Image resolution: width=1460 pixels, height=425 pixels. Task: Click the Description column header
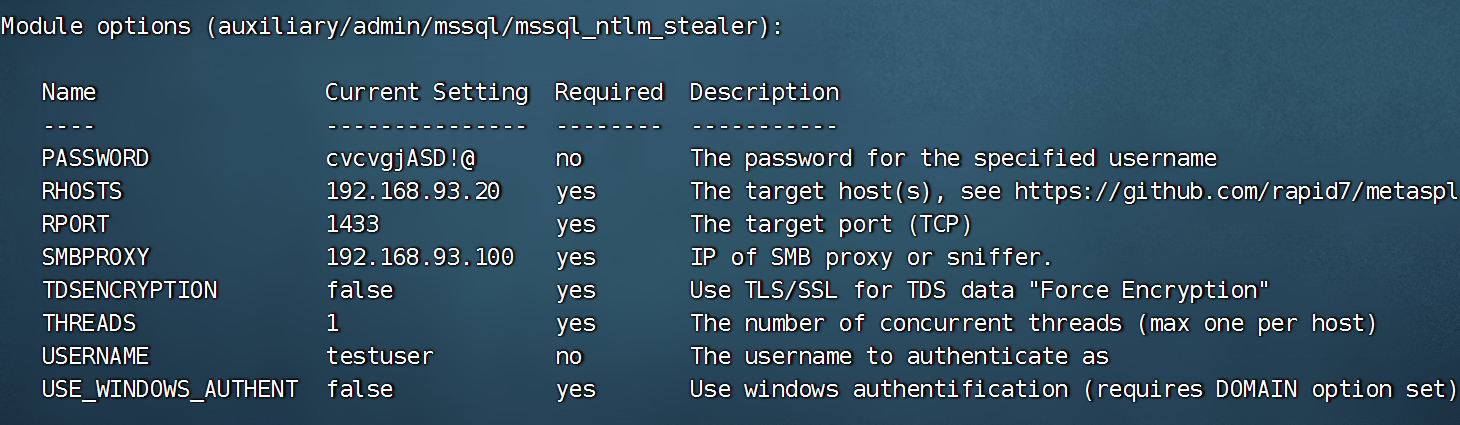click(x=764, y=93)
